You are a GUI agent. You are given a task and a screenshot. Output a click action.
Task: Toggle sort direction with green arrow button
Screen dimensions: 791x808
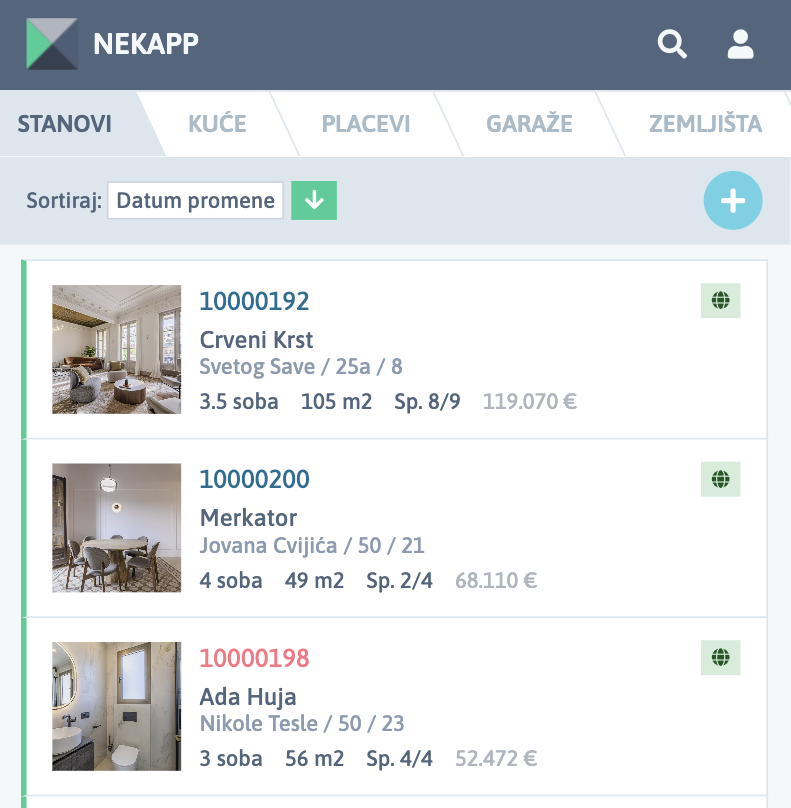(x=314, y=200)
